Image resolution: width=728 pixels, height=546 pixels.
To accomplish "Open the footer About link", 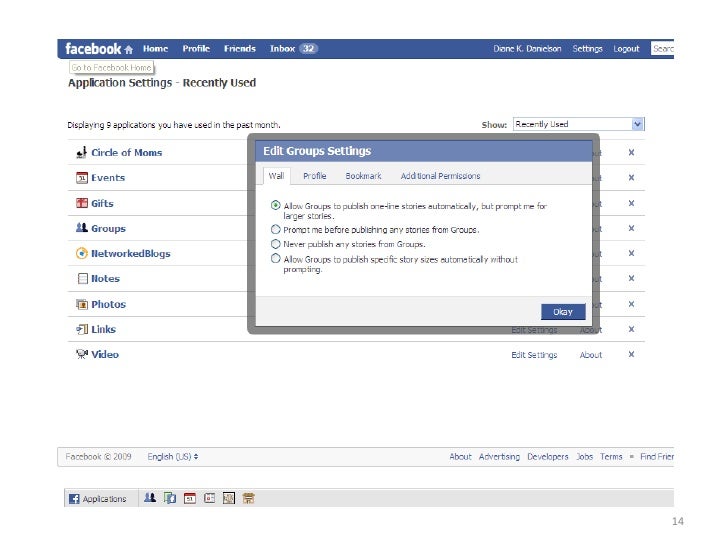I will coord(460,457).
